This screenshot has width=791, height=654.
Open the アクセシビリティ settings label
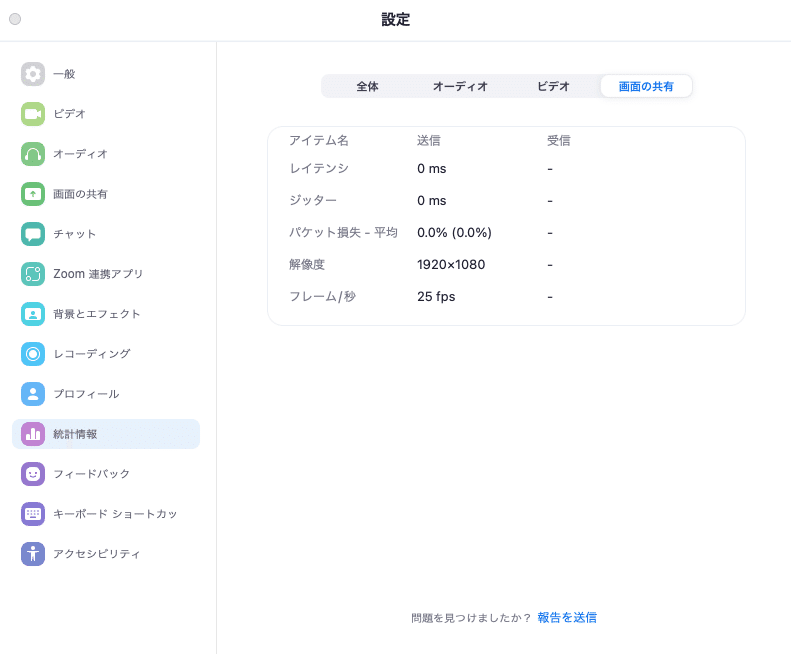(x=97, y=554)
